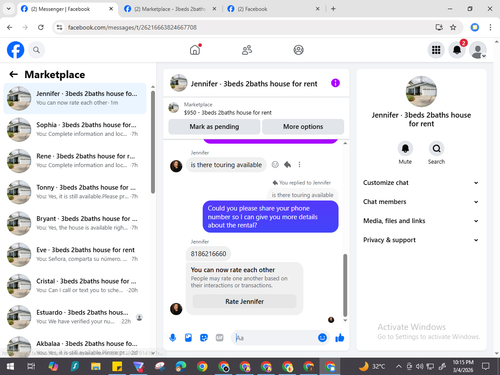The image size is (500, 375).
Task: Open the Friends icon in top navigation
Action: coord(247,50)
